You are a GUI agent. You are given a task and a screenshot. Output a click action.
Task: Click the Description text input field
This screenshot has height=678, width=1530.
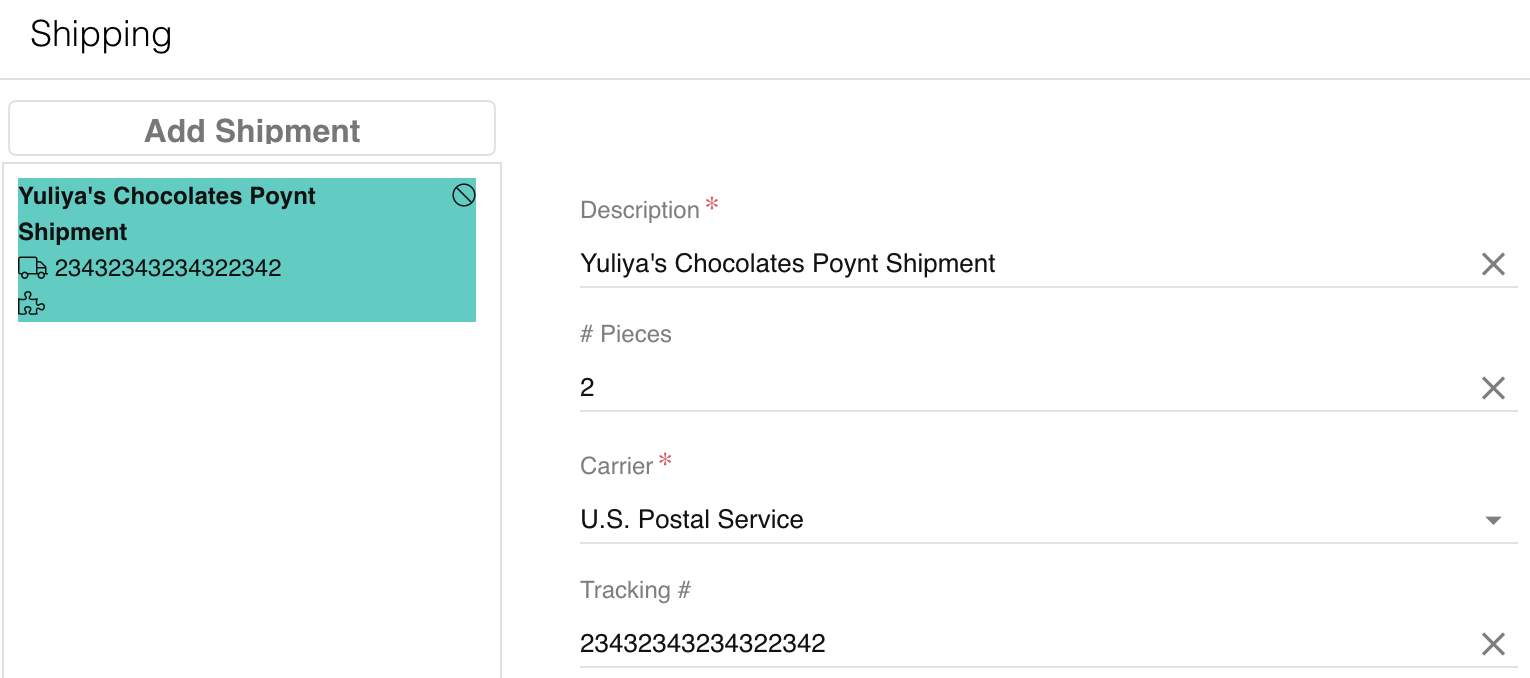tap(1025, 264)
